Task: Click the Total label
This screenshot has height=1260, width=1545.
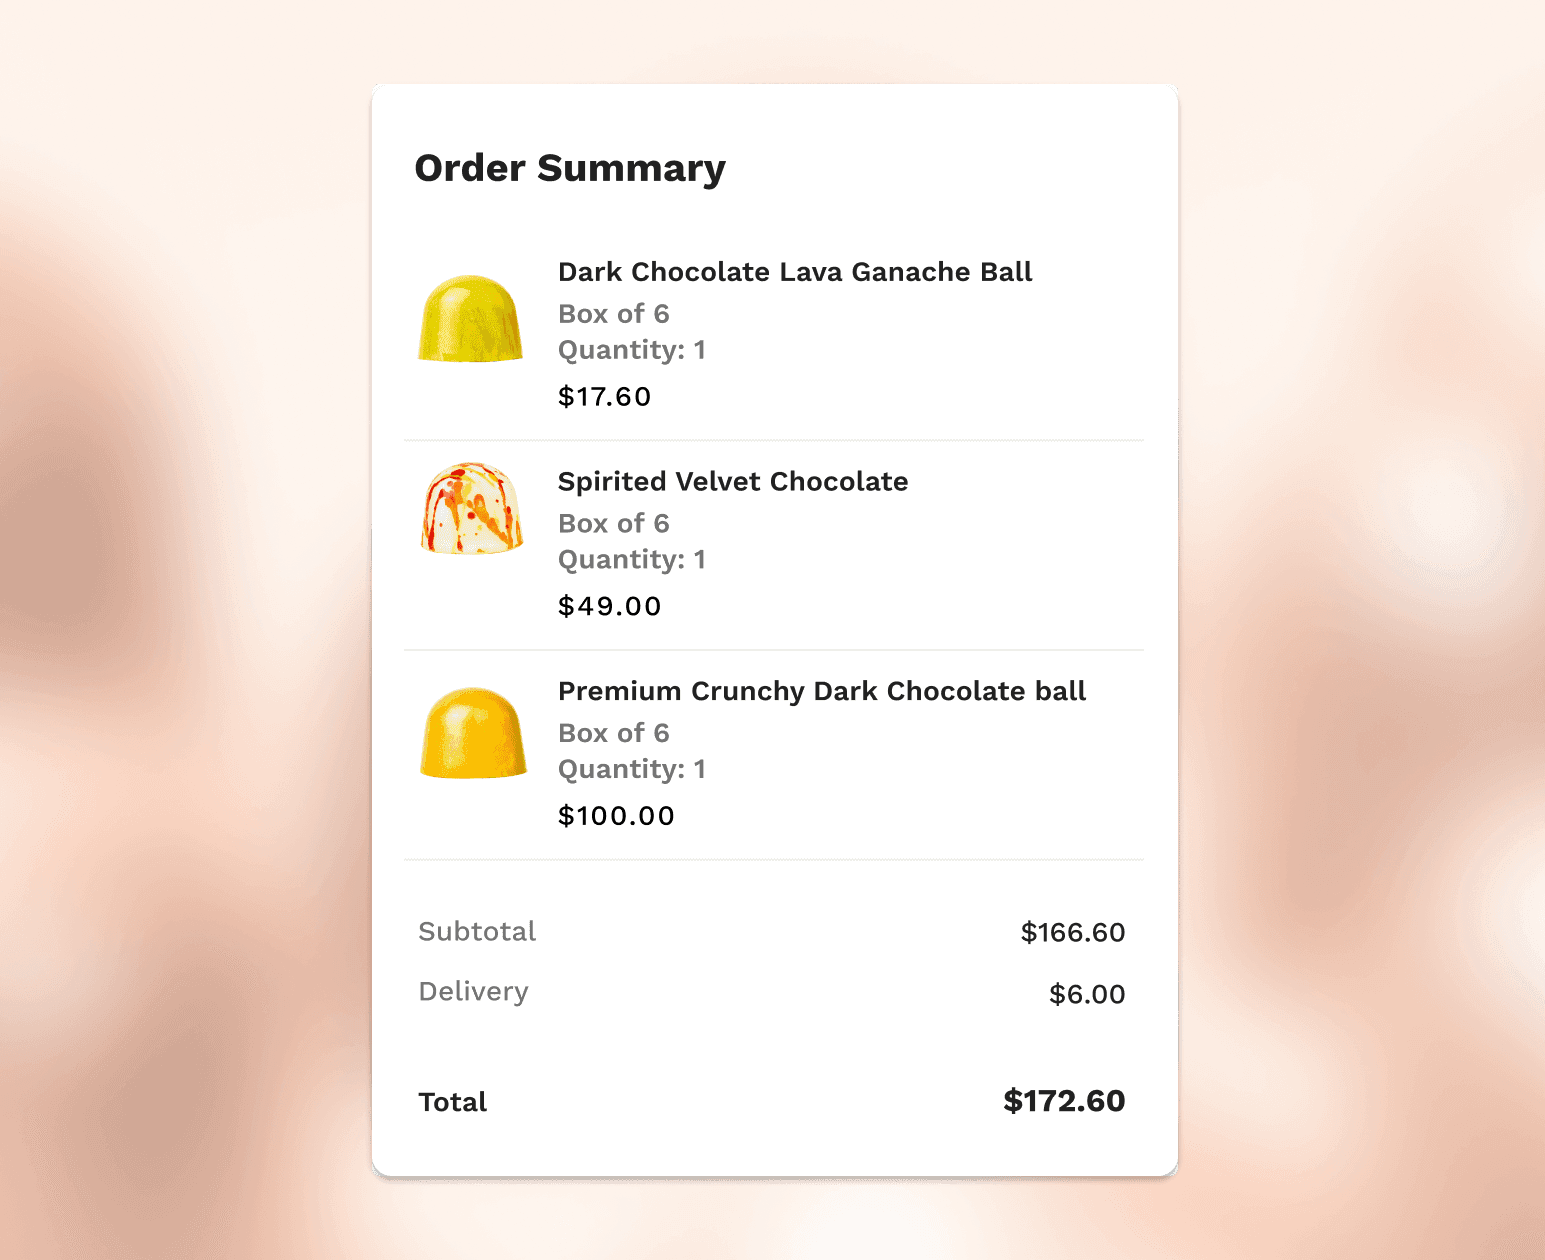Action: (x=453, y=1102)
